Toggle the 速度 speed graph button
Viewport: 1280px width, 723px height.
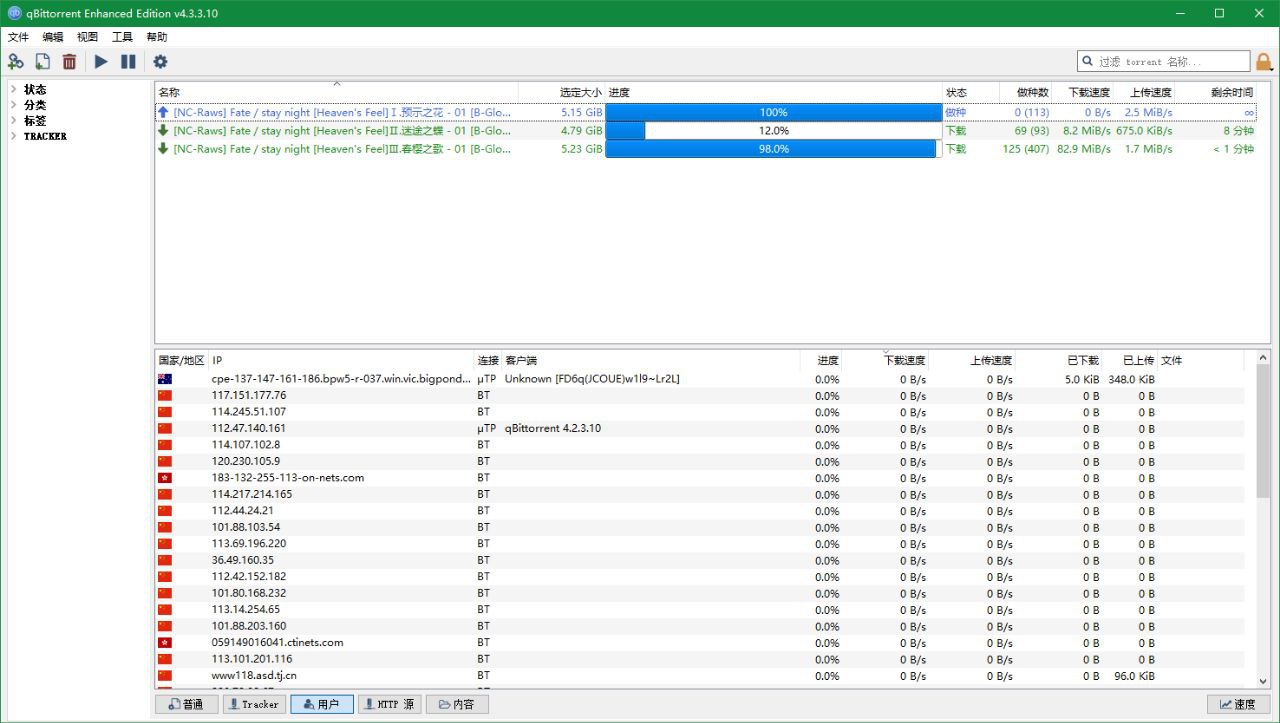click(x=1237, y=704)
